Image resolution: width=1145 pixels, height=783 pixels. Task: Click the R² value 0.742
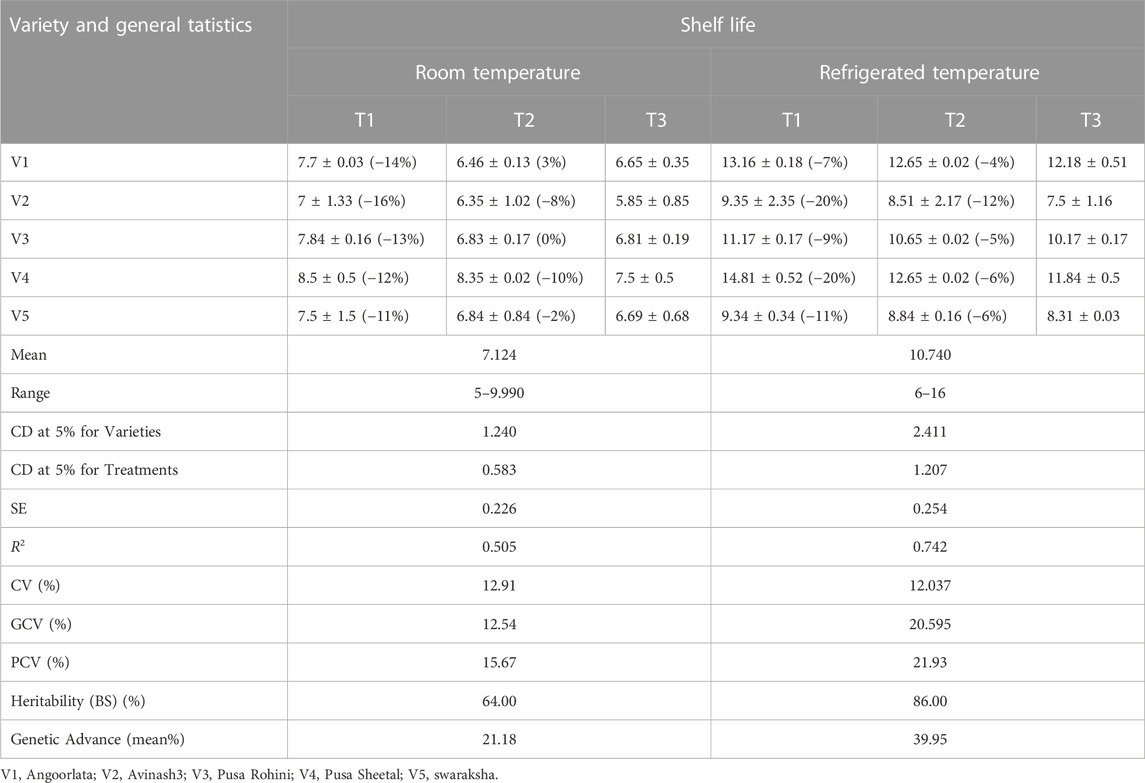coord(926,546)
